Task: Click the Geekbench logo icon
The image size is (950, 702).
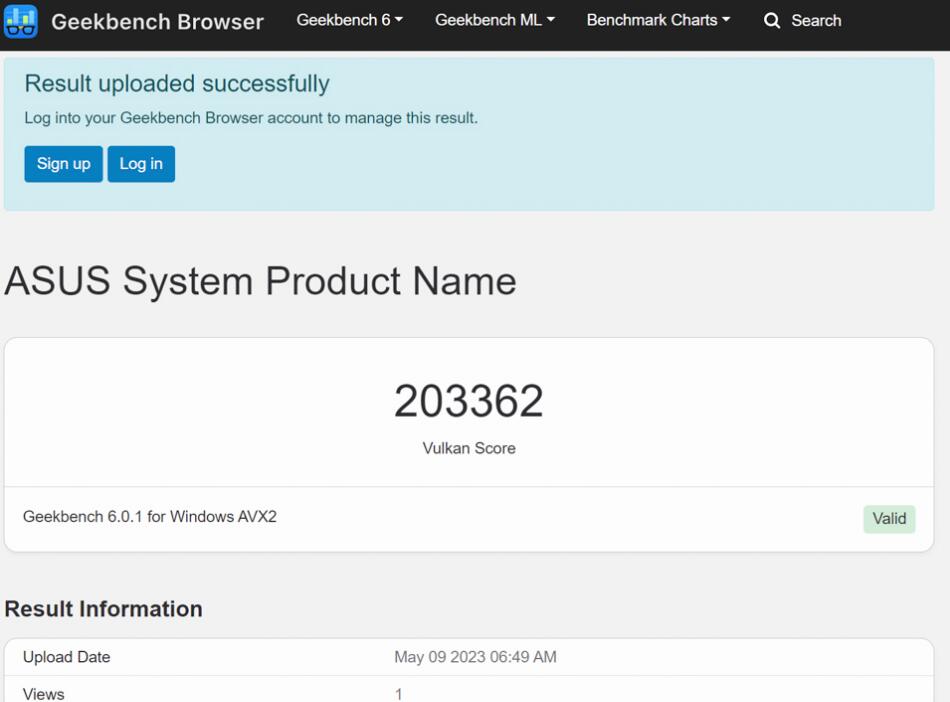Action: (21, 21)
